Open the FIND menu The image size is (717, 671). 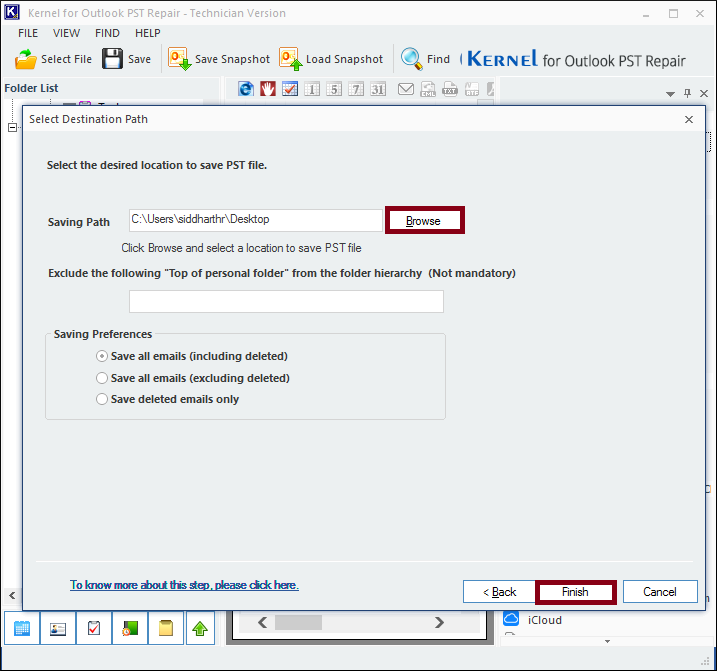(x=107, y=33)
